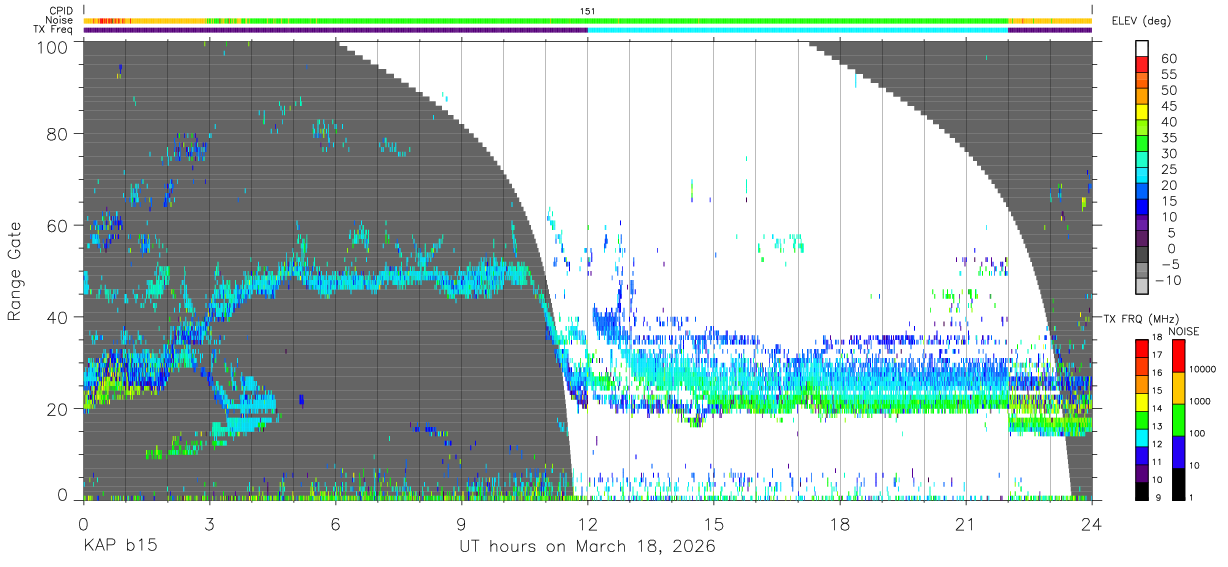Click the x-axis tick label '9'
1228x567 pixels.
pyautogui.click(x=461, y=523)
